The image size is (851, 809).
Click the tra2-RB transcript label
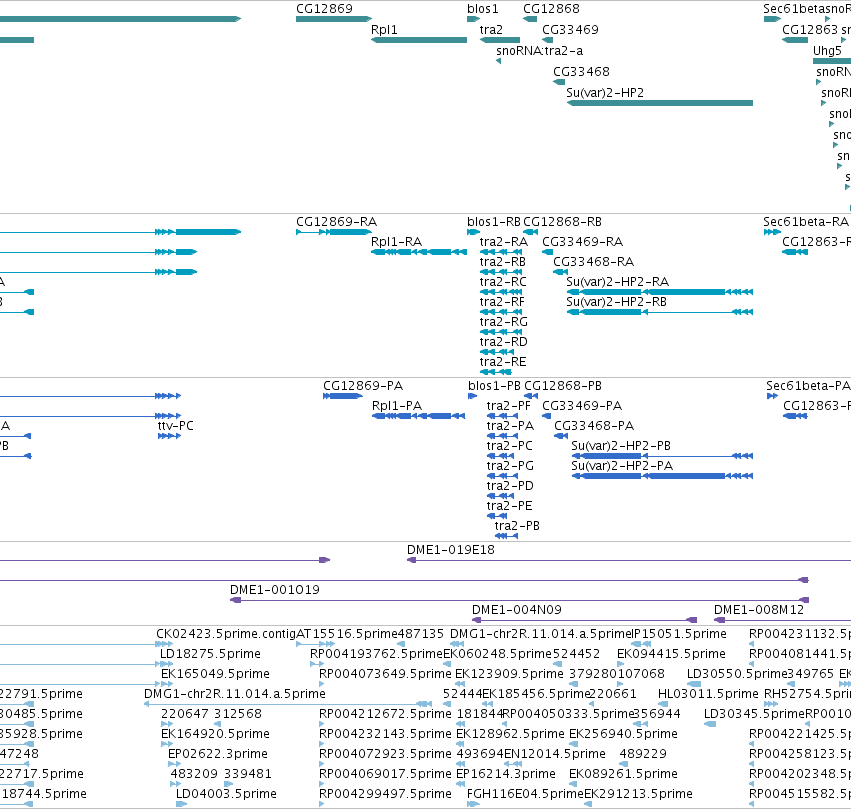(x=503, y=262)
